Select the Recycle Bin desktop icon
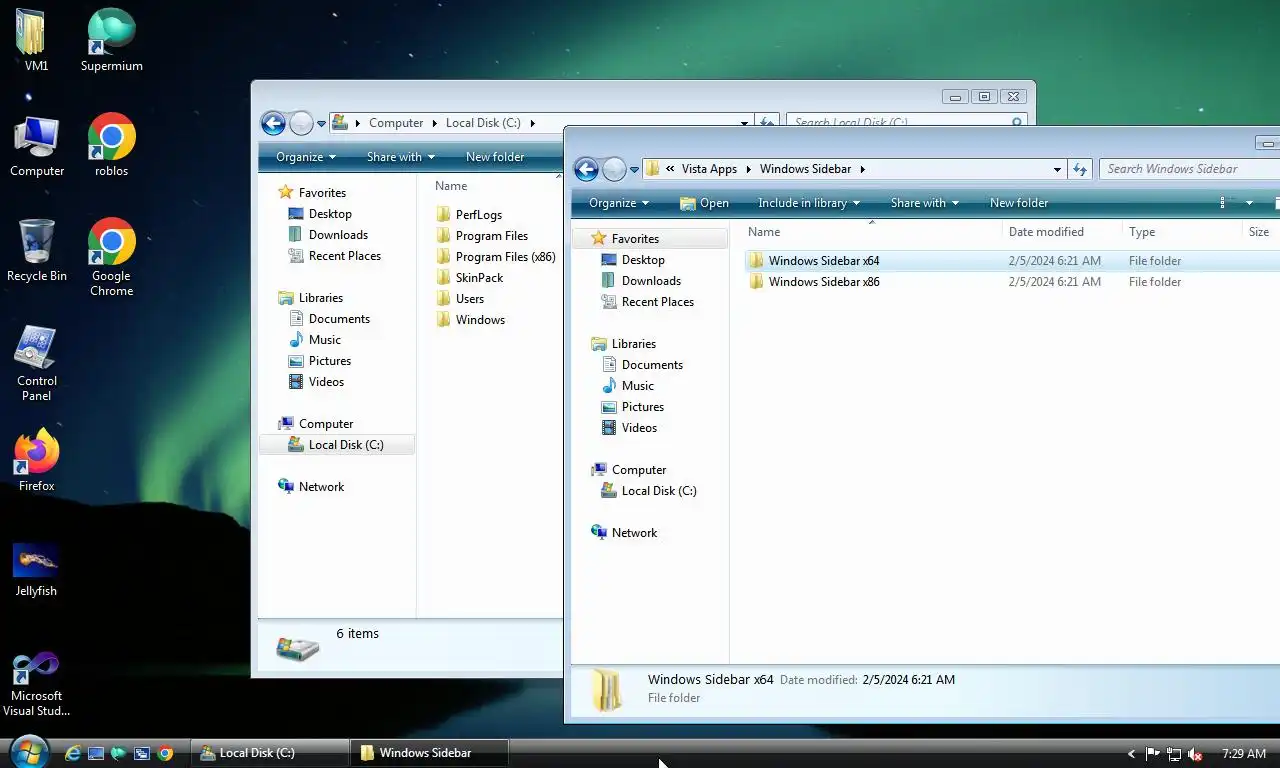This screenshot has height=768, width=1280. (x=37, y=250)
